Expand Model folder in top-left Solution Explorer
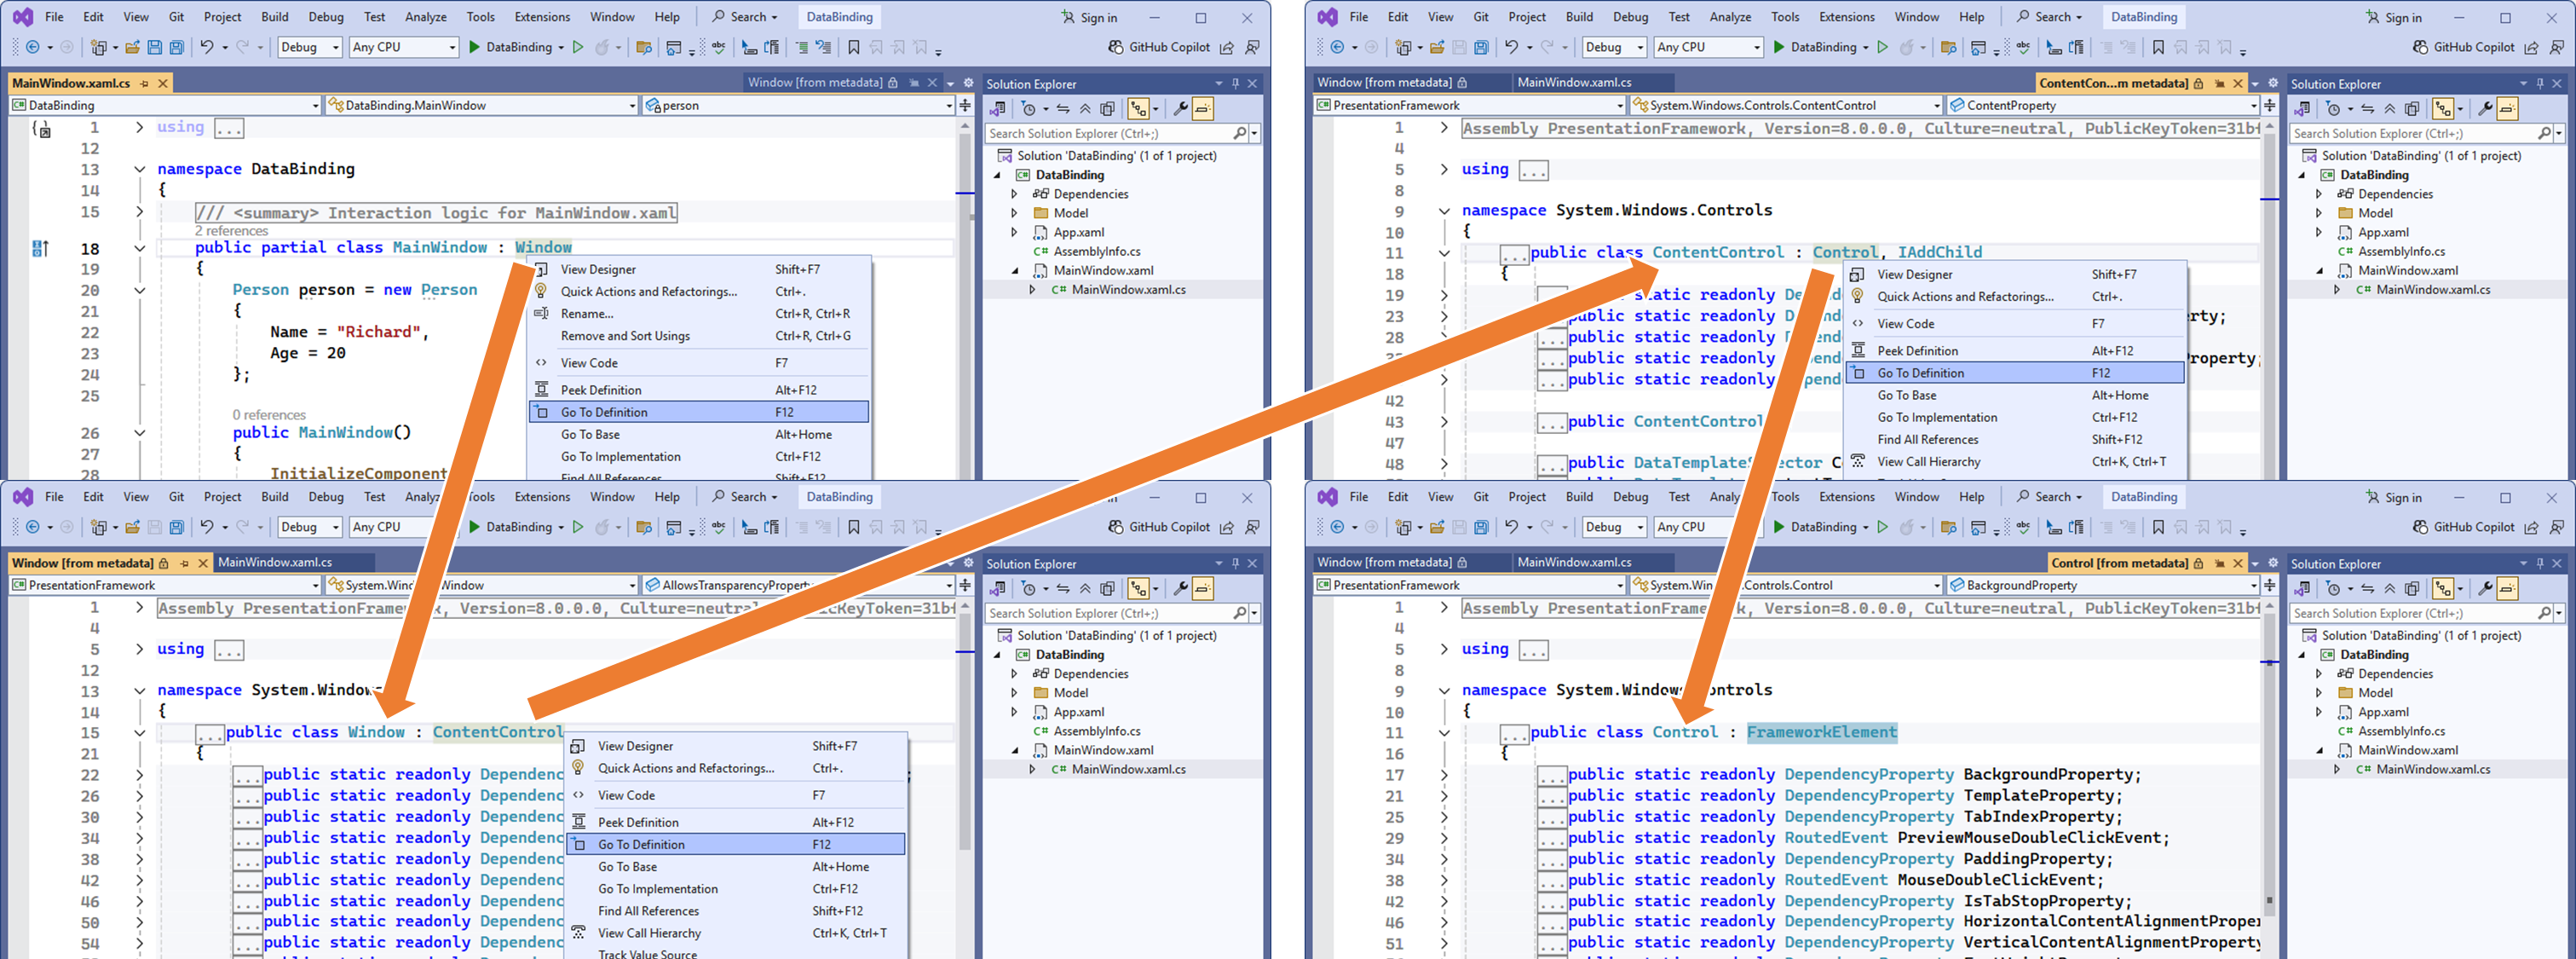Image resolution: width=2576 pixels, height=959 pixels. coord(1014,213)
